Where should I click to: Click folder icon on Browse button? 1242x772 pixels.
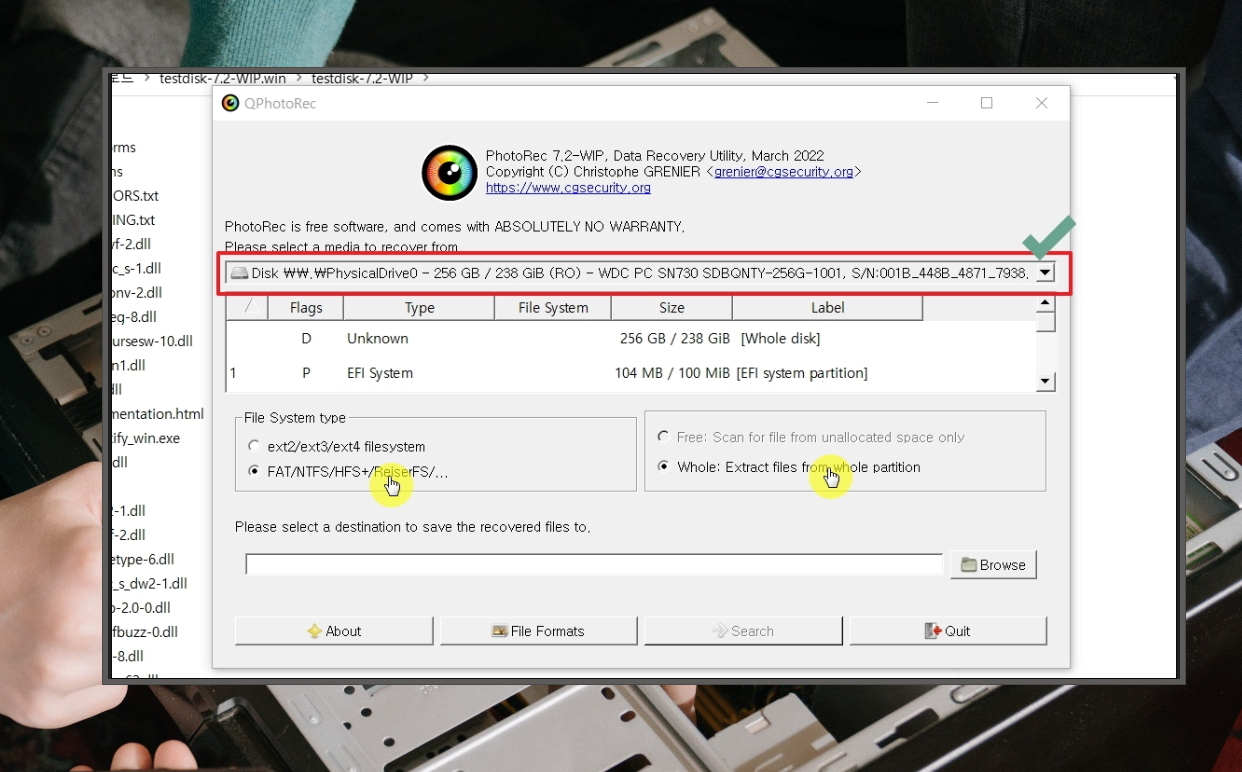pyautogui.click(x=968, y=565)
